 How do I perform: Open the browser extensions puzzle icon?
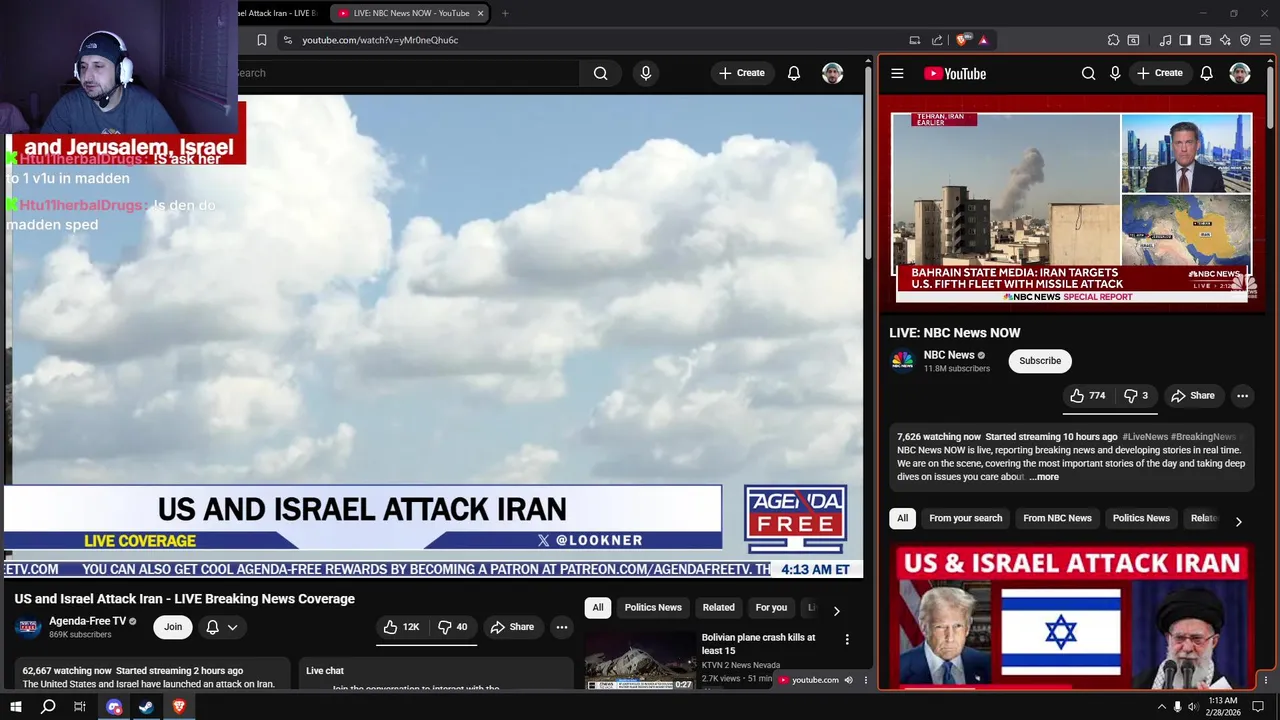[1113, 40]
